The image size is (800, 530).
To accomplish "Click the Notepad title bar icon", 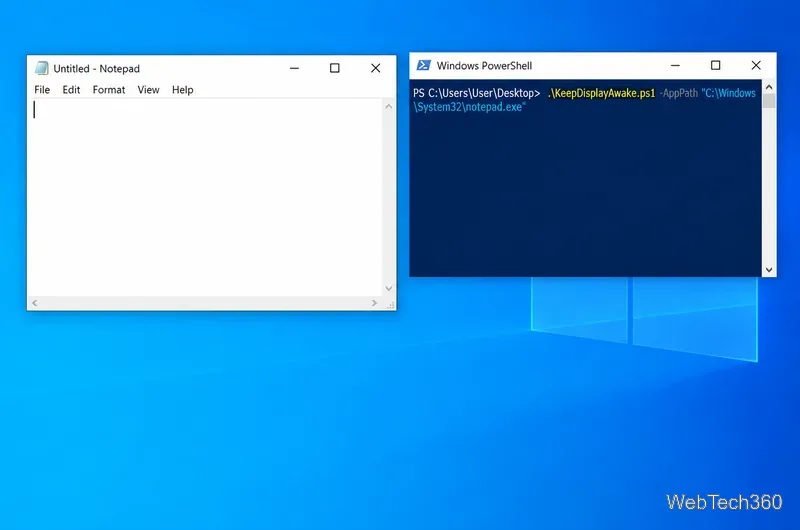I will (42, 68).
